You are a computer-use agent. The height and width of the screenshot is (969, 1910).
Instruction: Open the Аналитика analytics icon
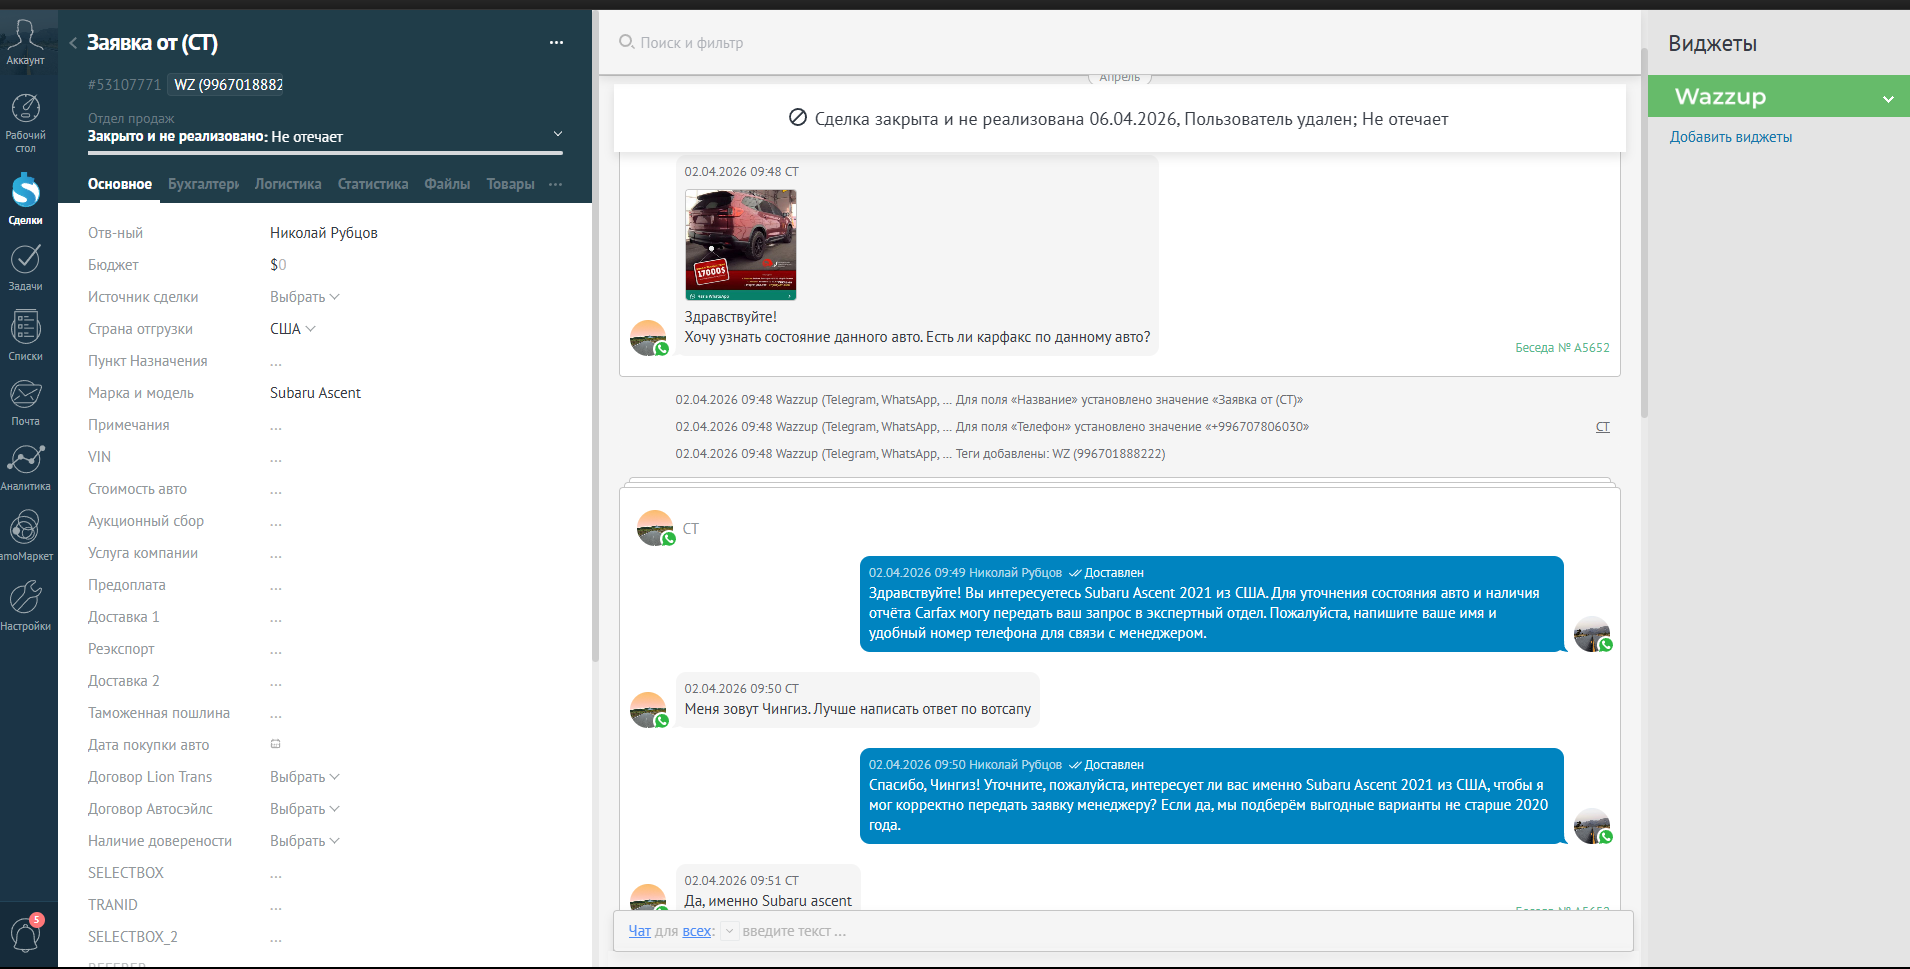coord(25,467)
